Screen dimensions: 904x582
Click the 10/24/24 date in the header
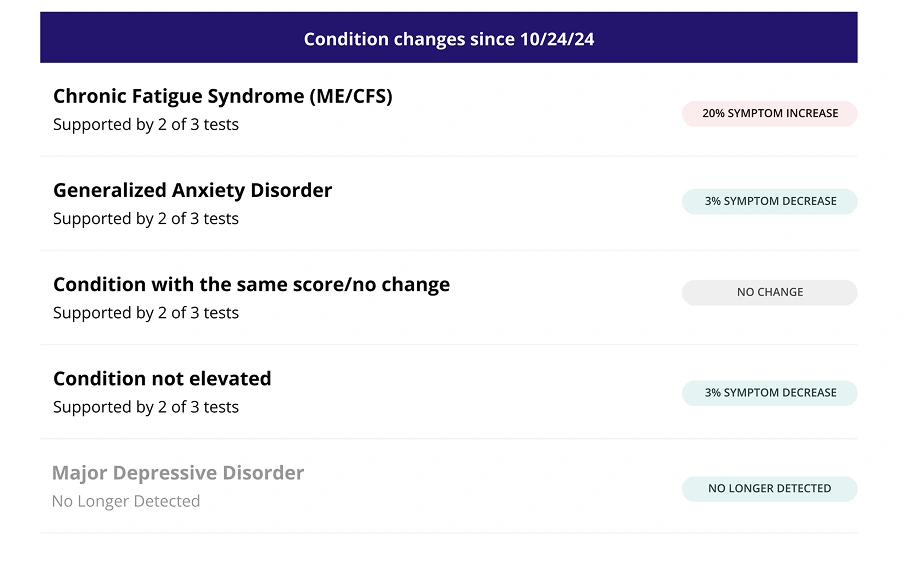(556, 39)
